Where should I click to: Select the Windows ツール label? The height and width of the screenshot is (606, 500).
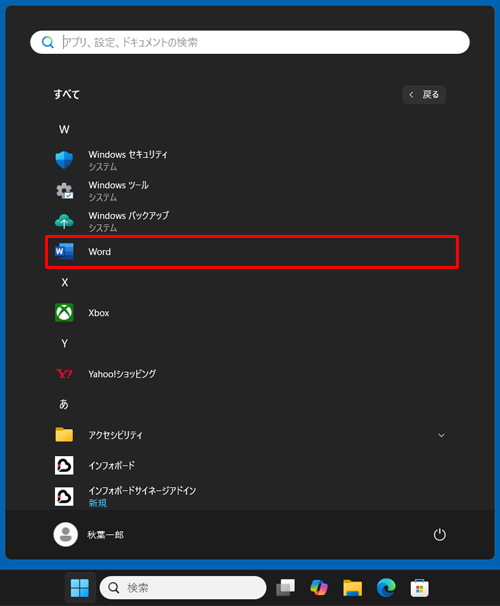[x=119, y=185]
